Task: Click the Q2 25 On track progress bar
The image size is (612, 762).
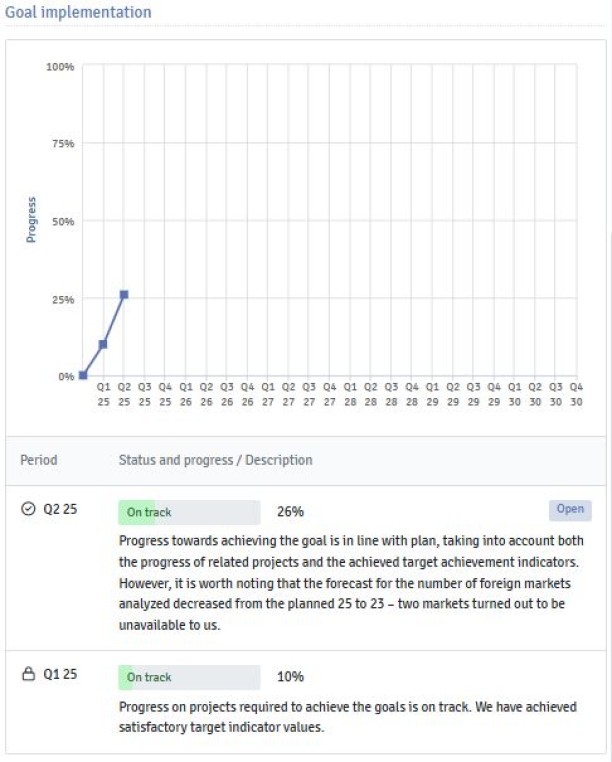Action: (189, 512)
